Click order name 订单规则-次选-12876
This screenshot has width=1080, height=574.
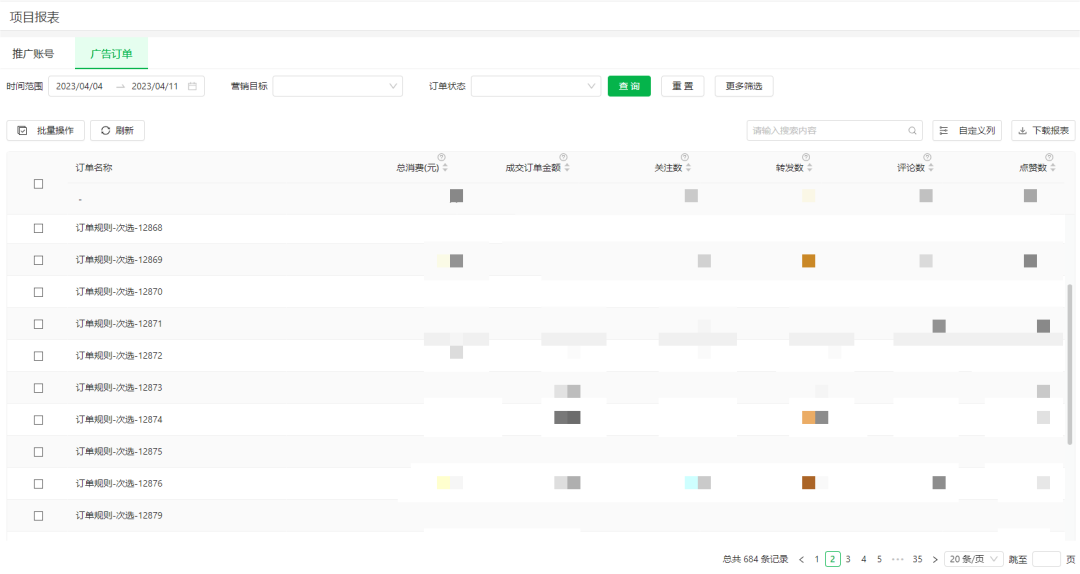119,484
